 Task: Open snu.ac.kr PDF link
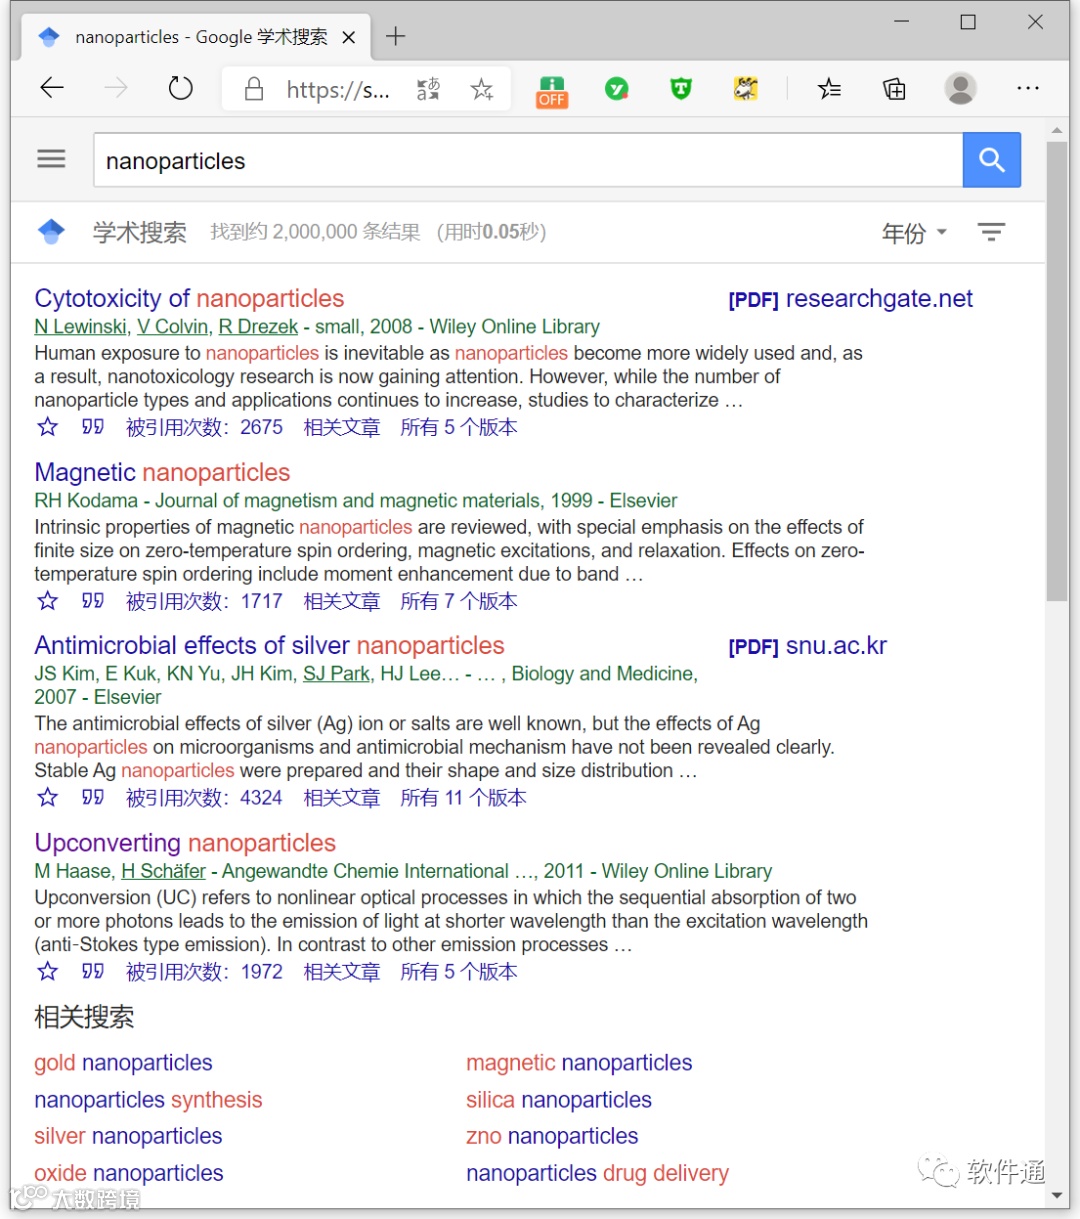(808, 646)
